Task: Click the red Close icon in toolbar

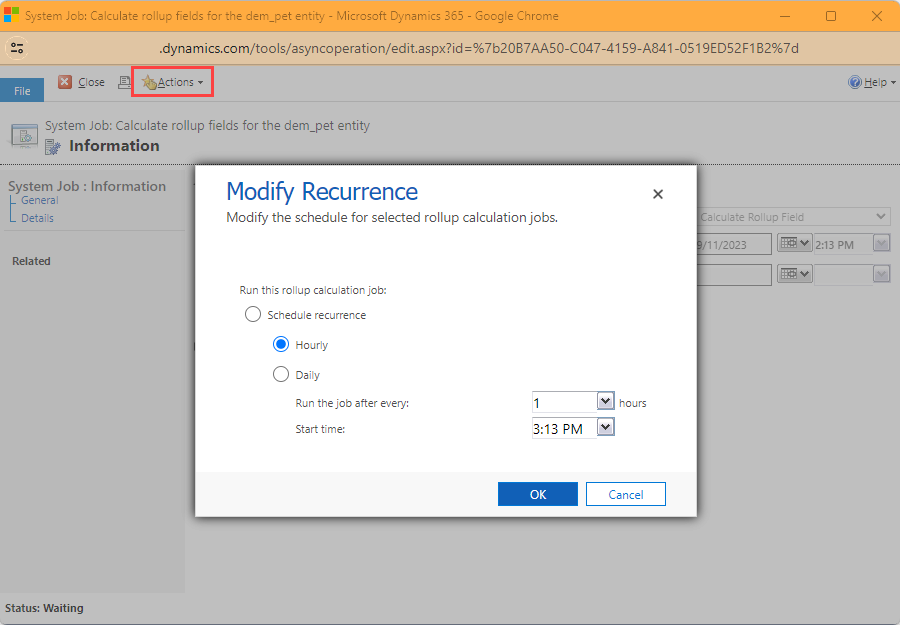Action: [x=65, y=82]
